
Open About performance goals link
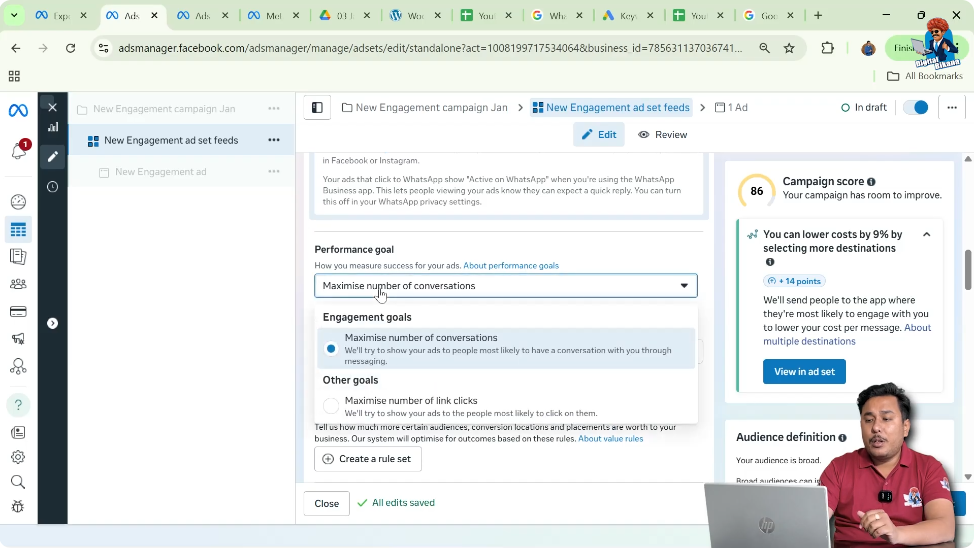pyautogui.click(x=511, y=266)
